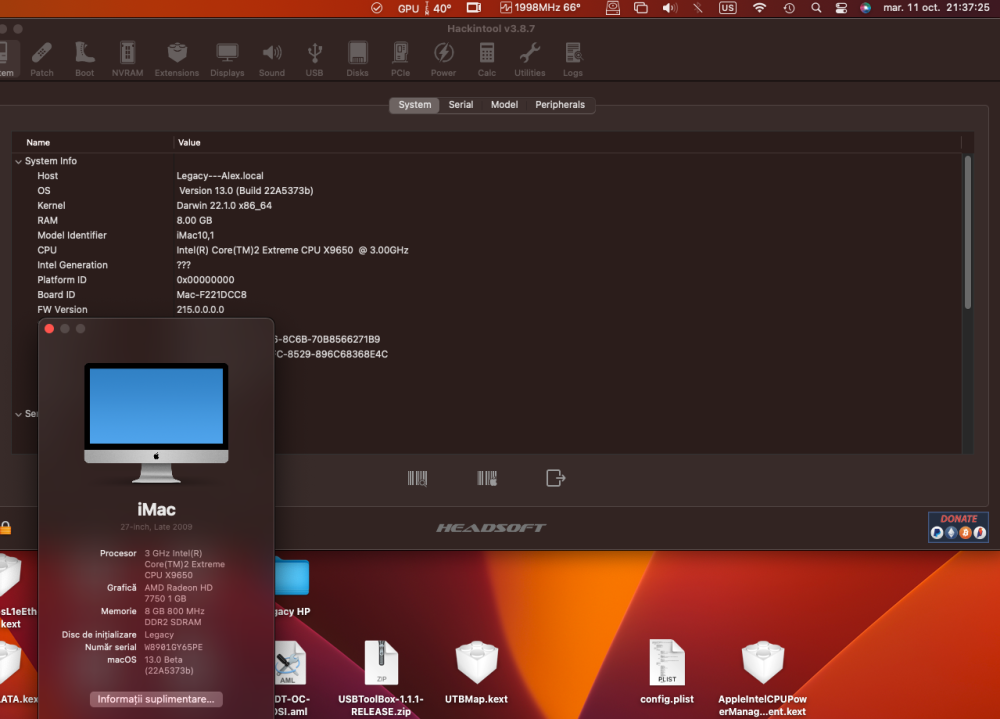Click the 1998MHz CPU frequency menu item

(540, 8)
